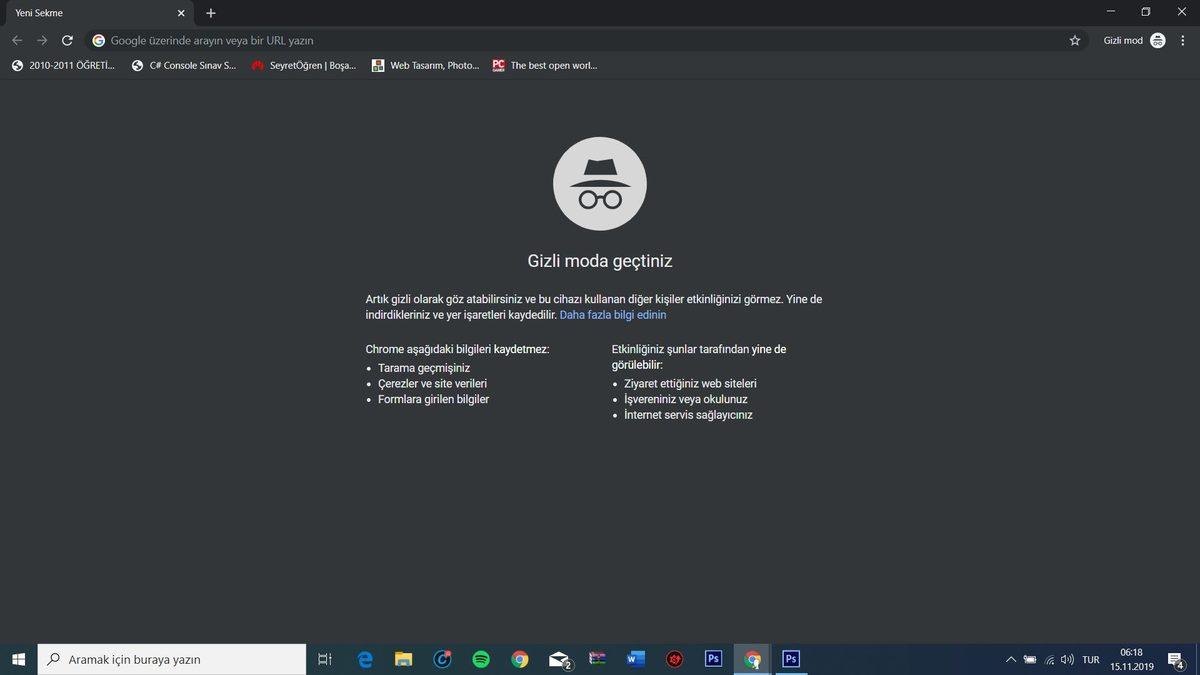
Task: Click the "Daha fazla bilgi edinin" link
Action: coord(613,315)
